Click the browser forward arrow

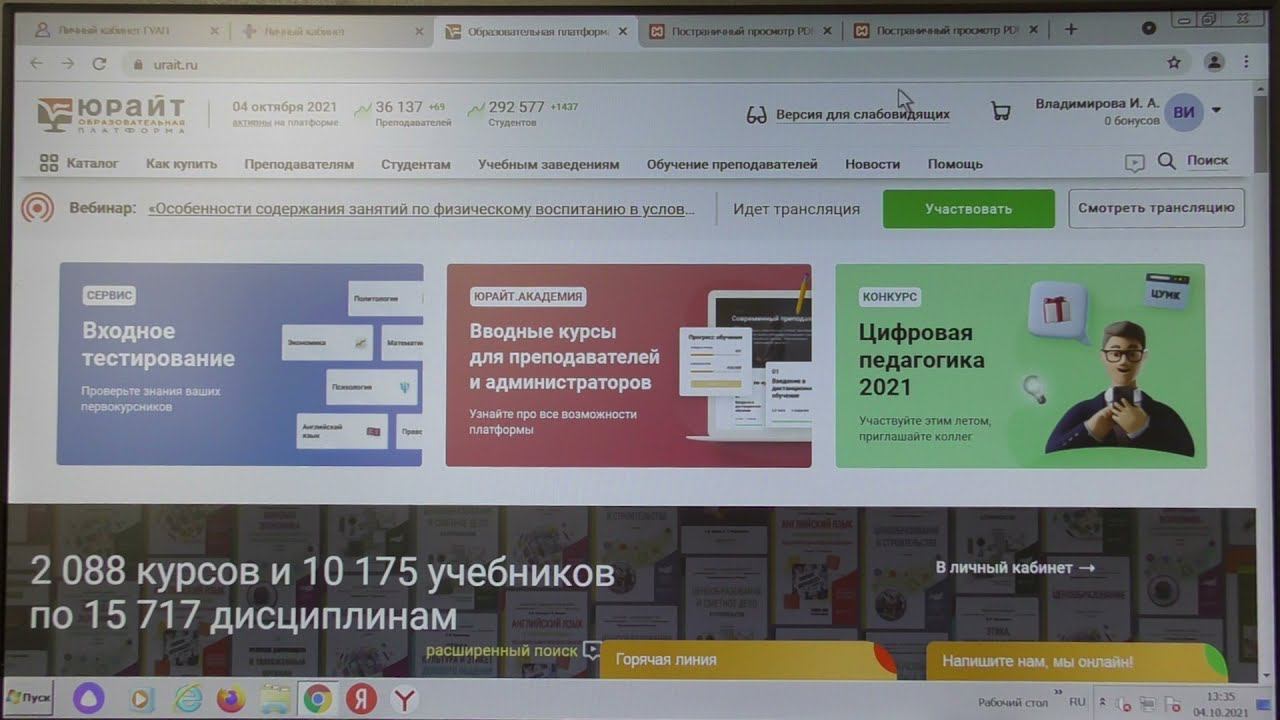(67, 63)
